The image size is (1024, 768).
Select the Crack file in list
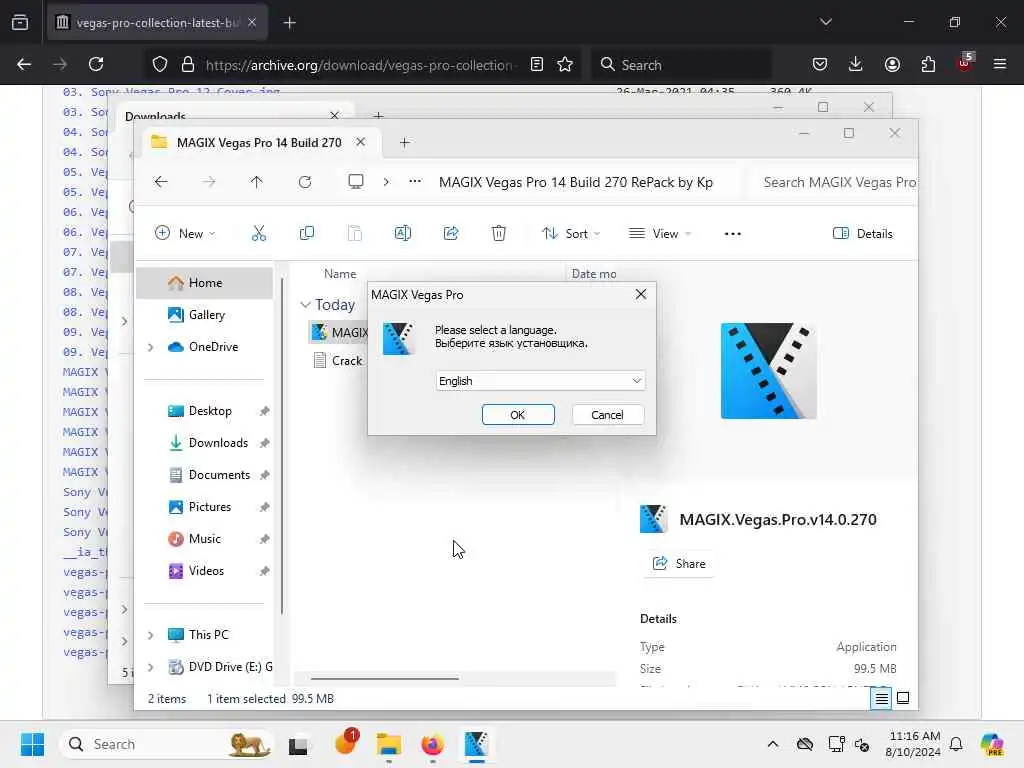(347, 360)
